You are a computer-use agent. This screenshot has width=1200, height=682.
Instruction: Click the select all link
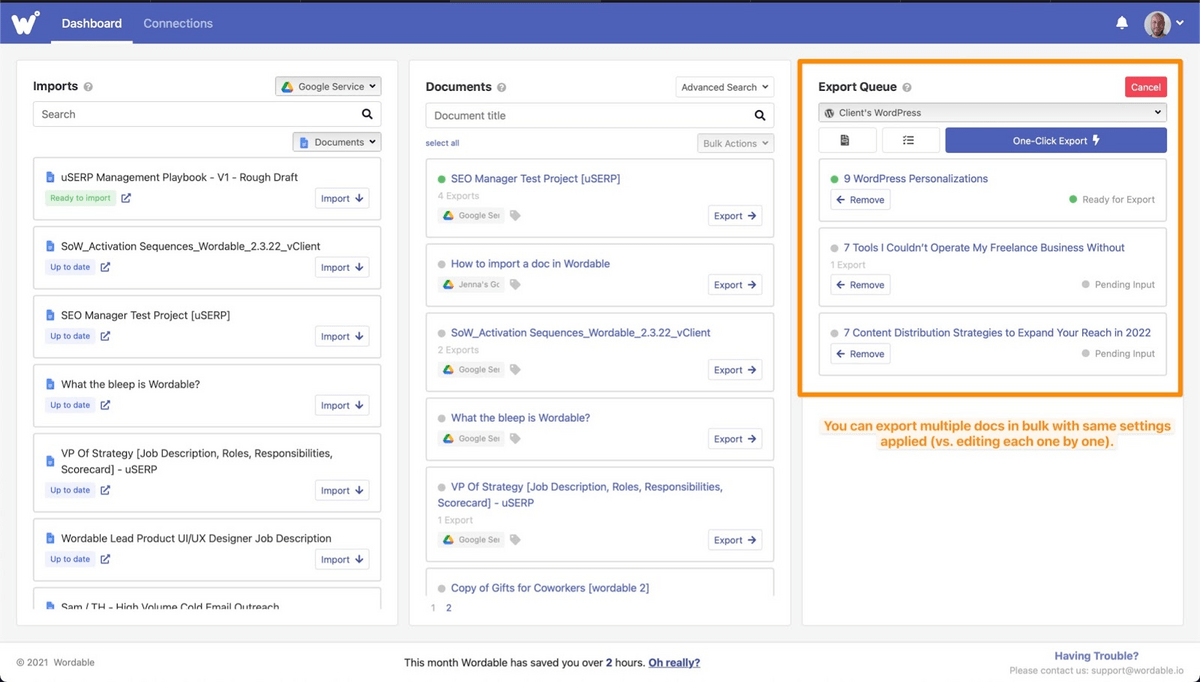[442, 143]
